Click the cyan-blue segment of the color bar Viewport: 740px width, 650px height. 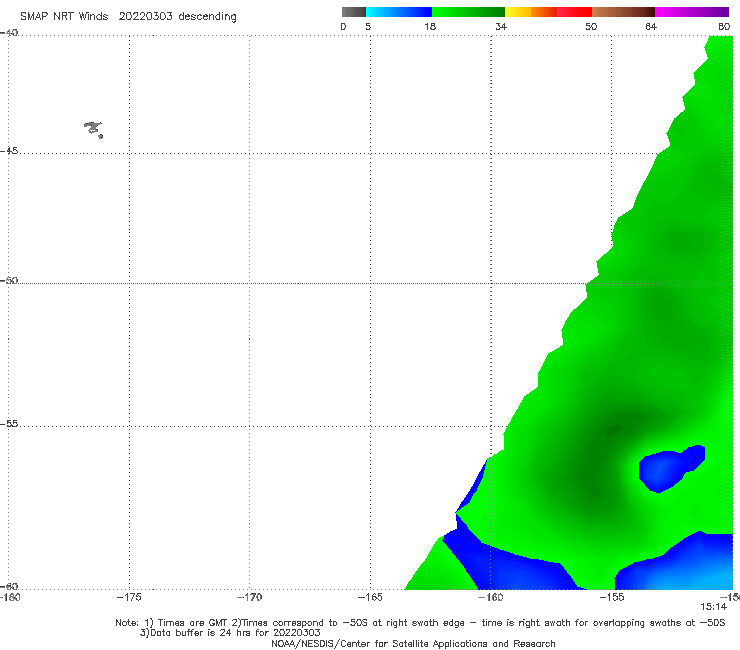coord(399,12)
